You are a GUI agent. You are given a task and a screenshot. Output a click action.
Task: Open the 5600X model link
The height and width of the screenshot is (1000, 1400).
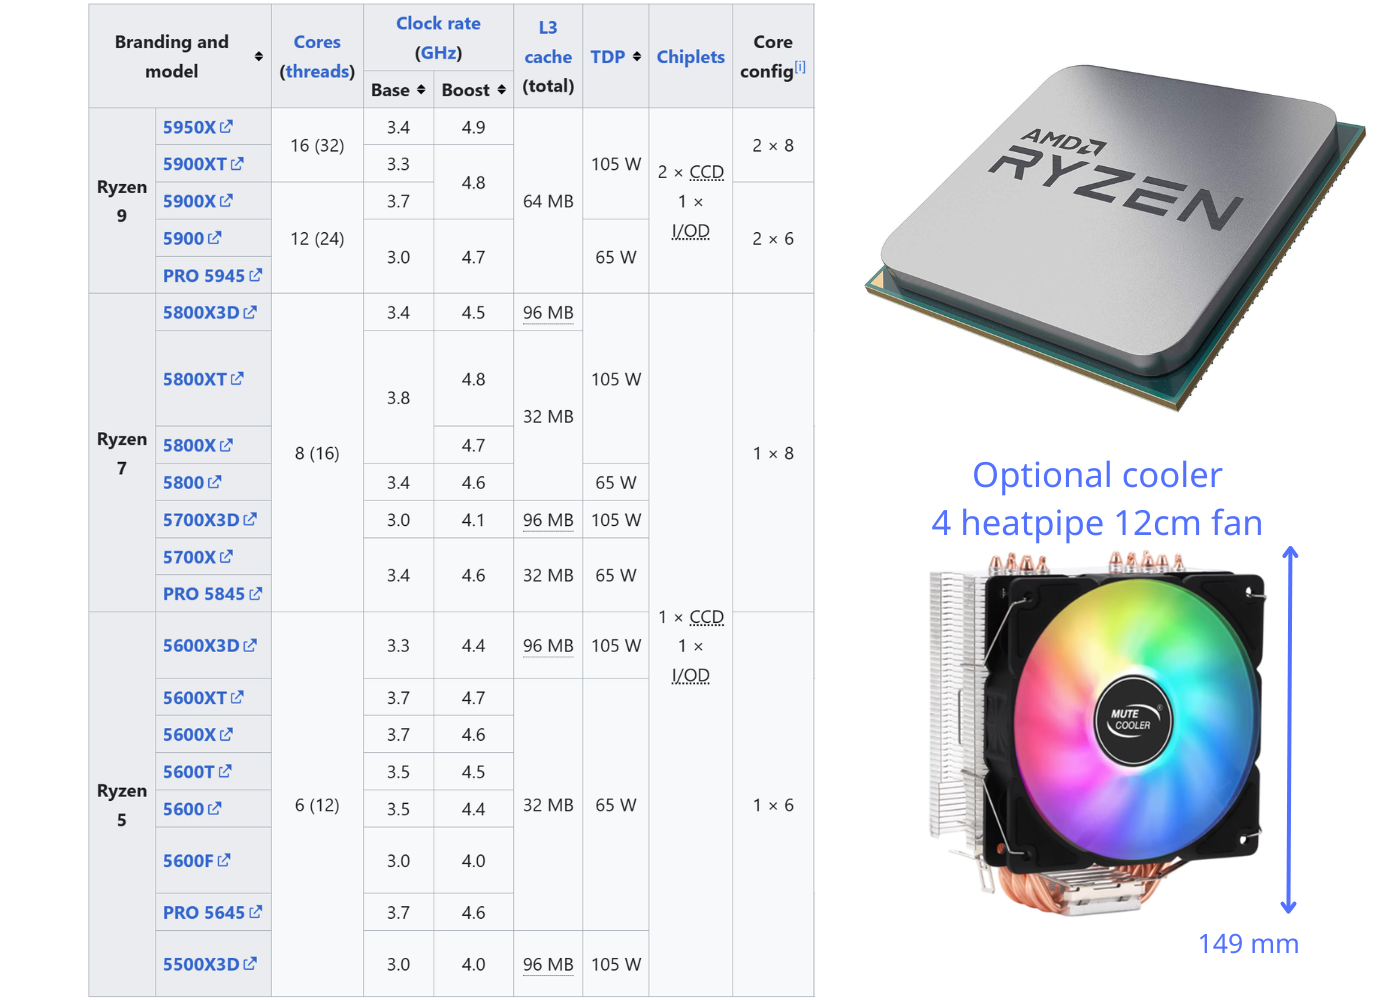coord(197,735)
